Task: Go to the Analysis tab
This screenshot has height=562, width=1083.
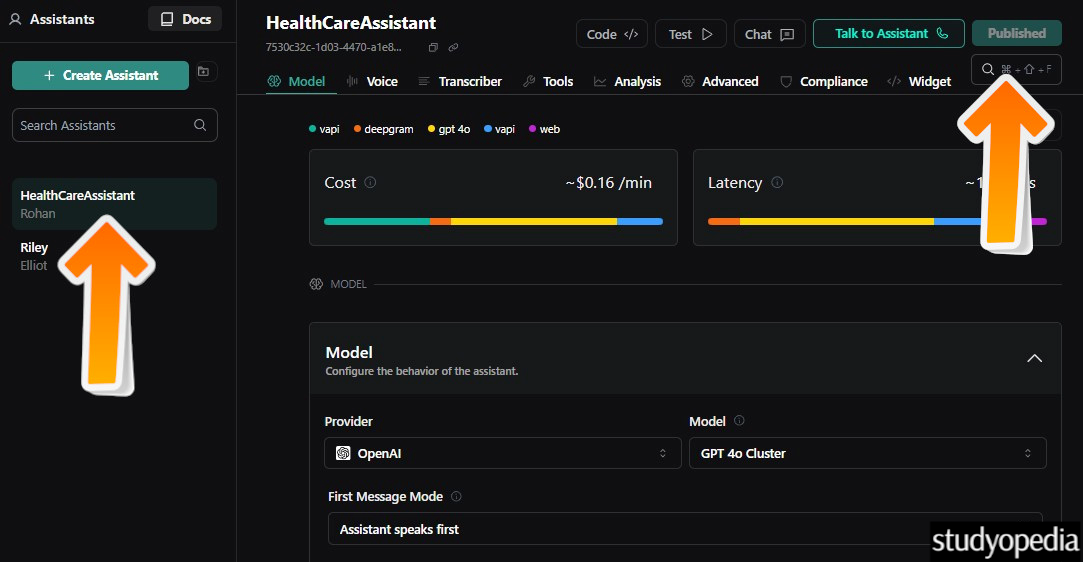Action: (628, 81)
